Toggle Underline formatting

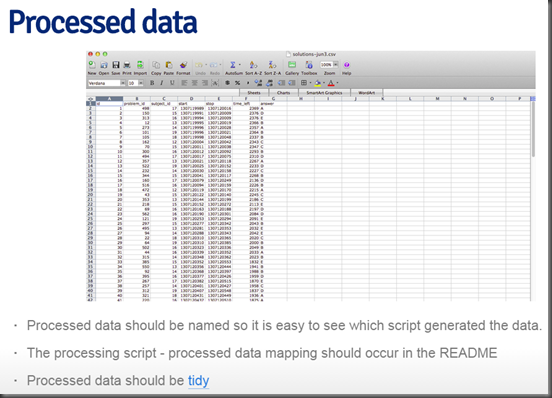click(x=172, y=83)
